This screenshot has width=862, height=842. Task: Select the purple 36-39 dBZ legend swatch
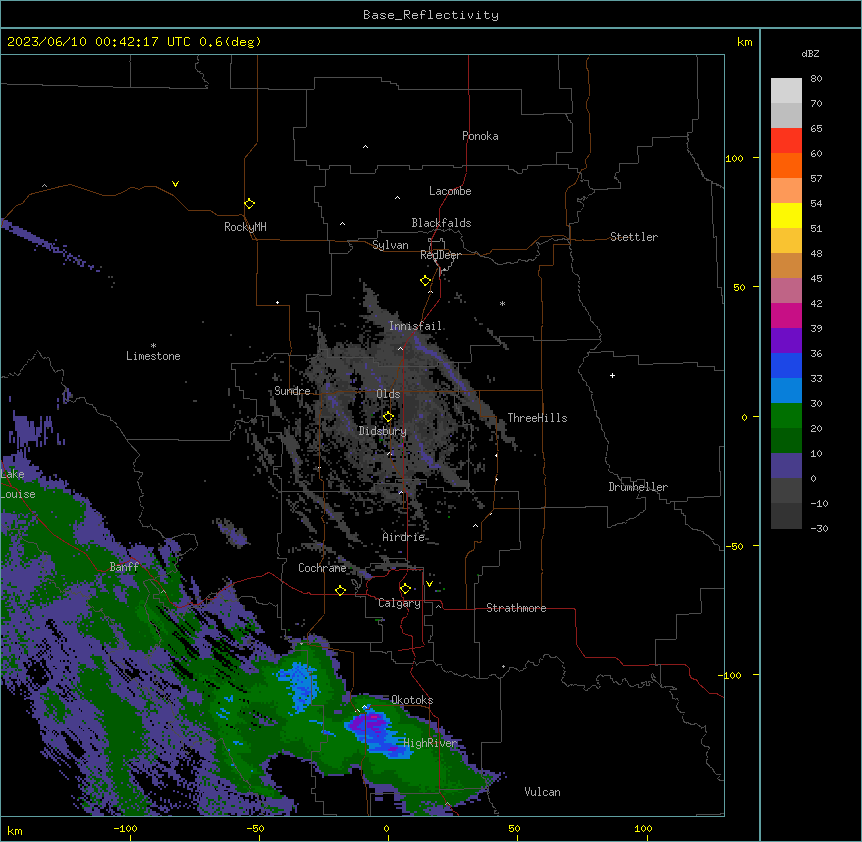point(786,341)
